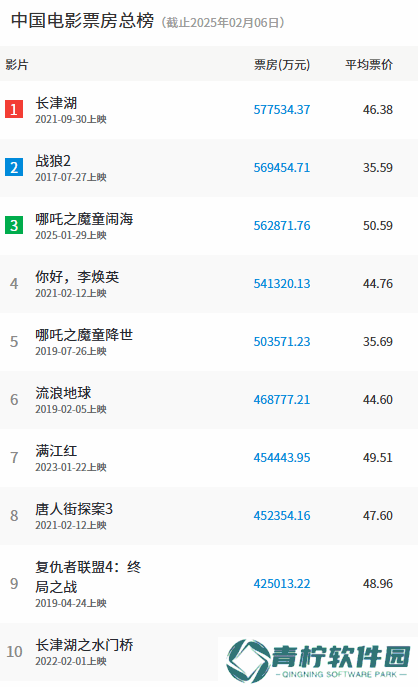Click the date note 截止2025年02月06日
The width and height of the screenshot is (418, 687).
pyautogui.click(x=223, y=22)
